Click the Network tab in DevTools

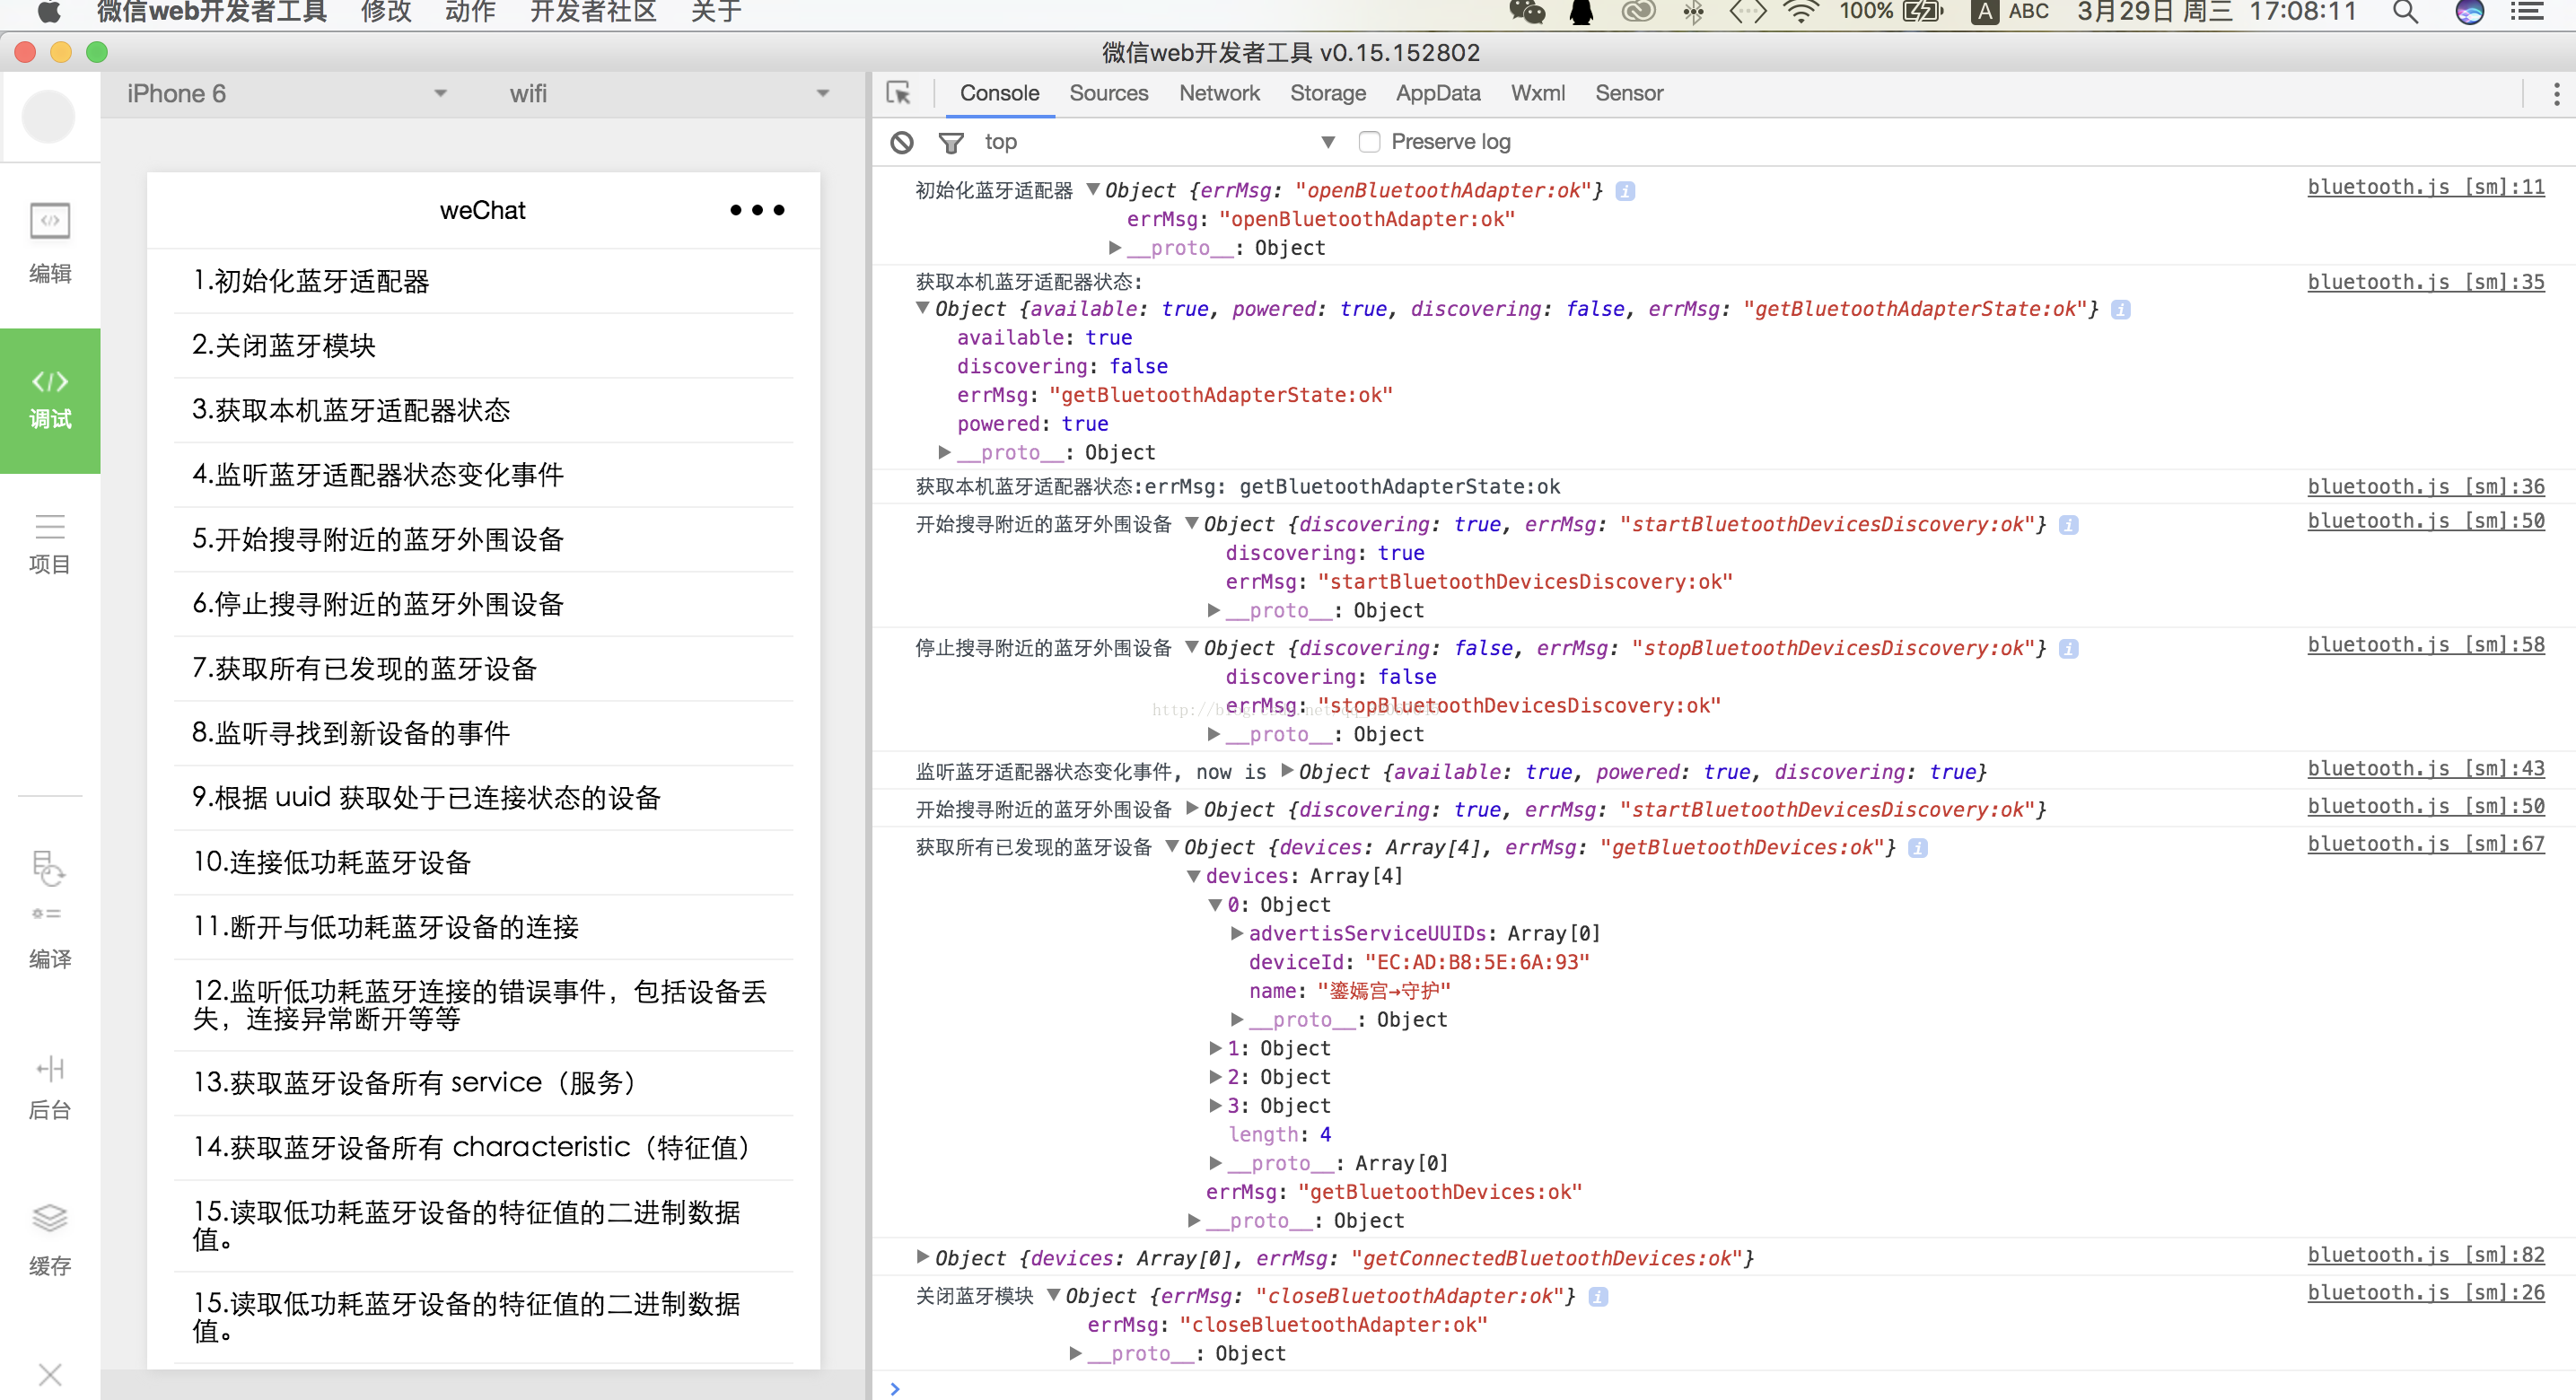click(1217, 95)
